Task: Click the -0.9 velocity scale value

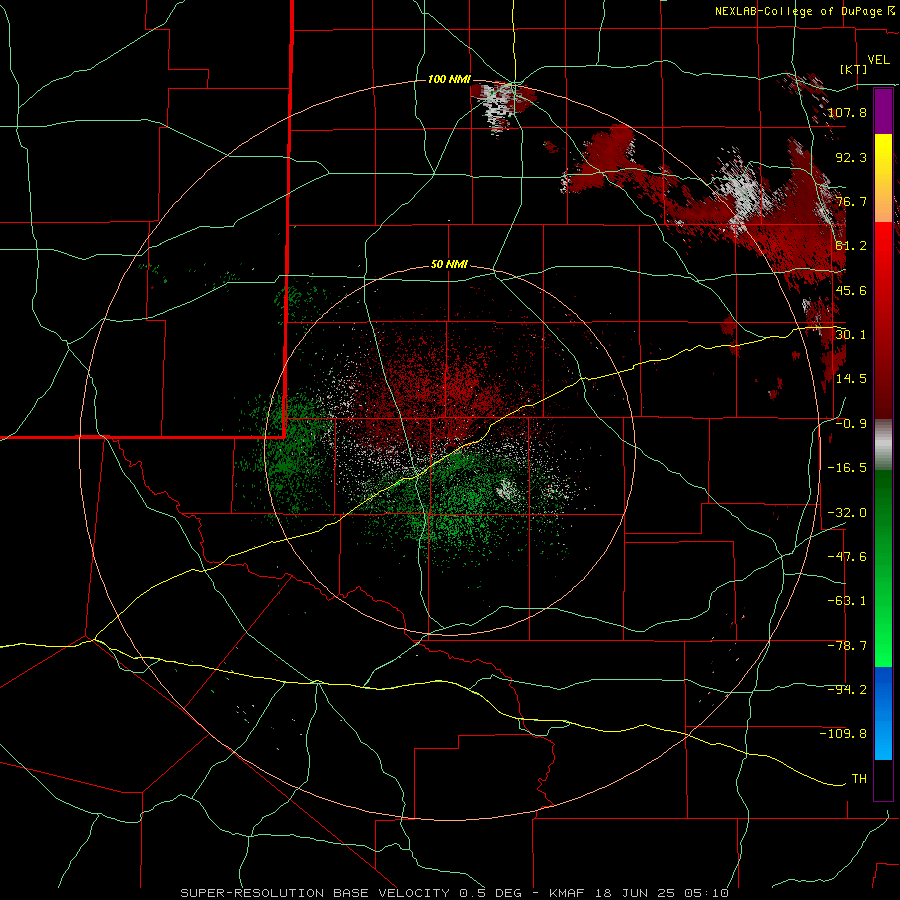Action: 851,424
